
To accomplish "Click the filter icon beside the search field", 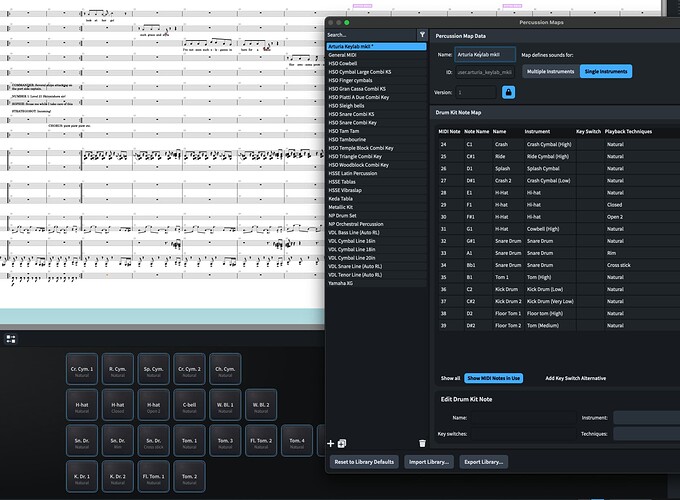I will (422, 35).
